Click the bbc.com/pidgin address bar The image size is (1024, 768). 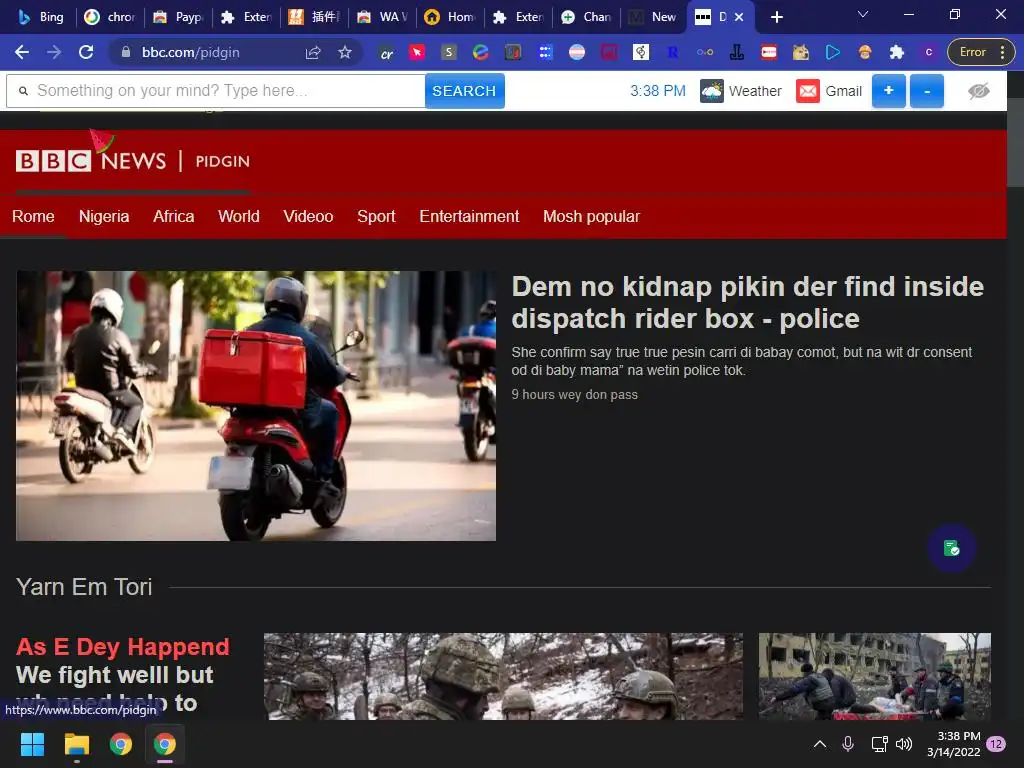click(x=191, y=52)
